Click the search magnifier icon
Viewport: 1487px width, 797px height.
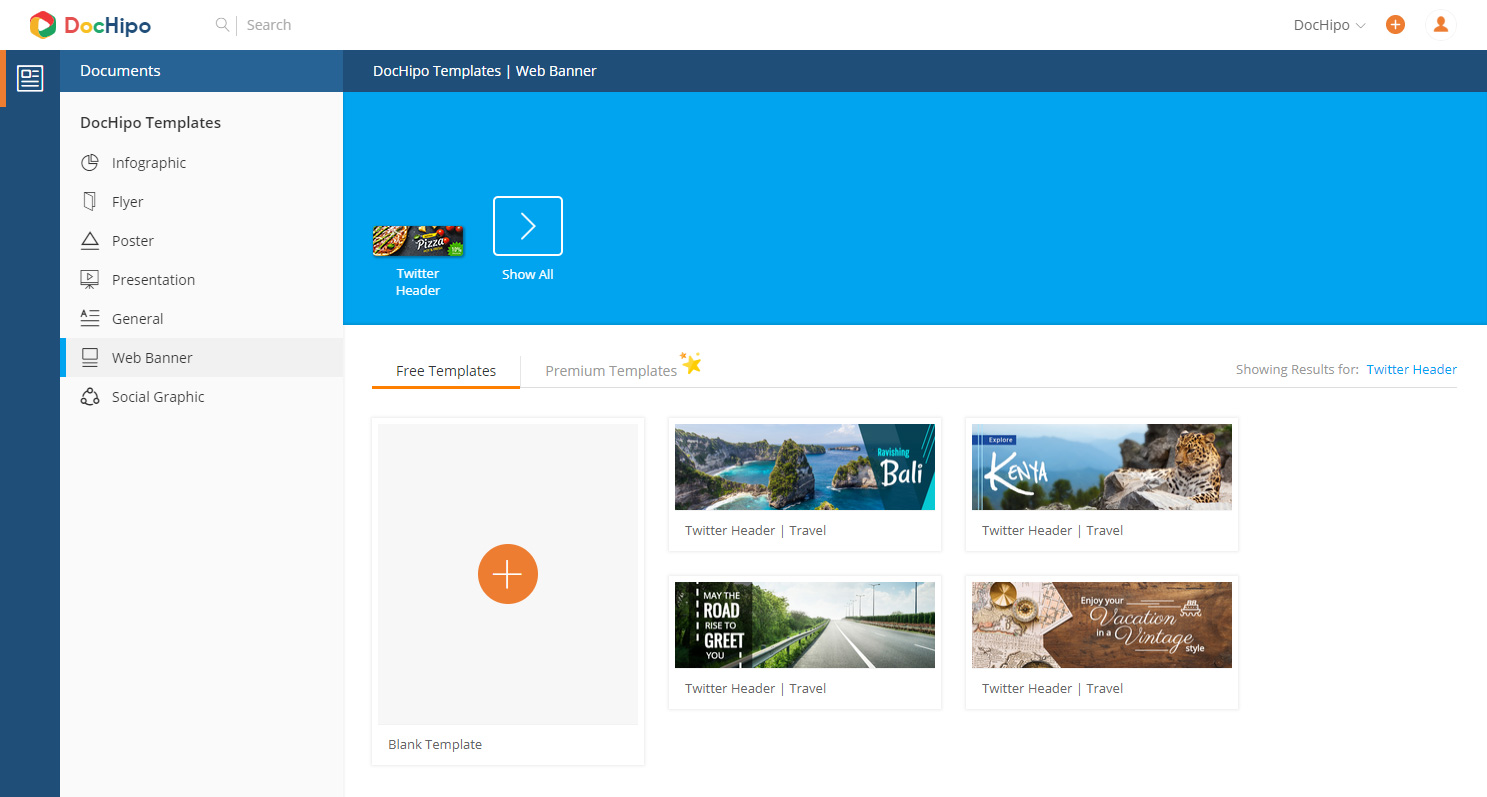222,24
